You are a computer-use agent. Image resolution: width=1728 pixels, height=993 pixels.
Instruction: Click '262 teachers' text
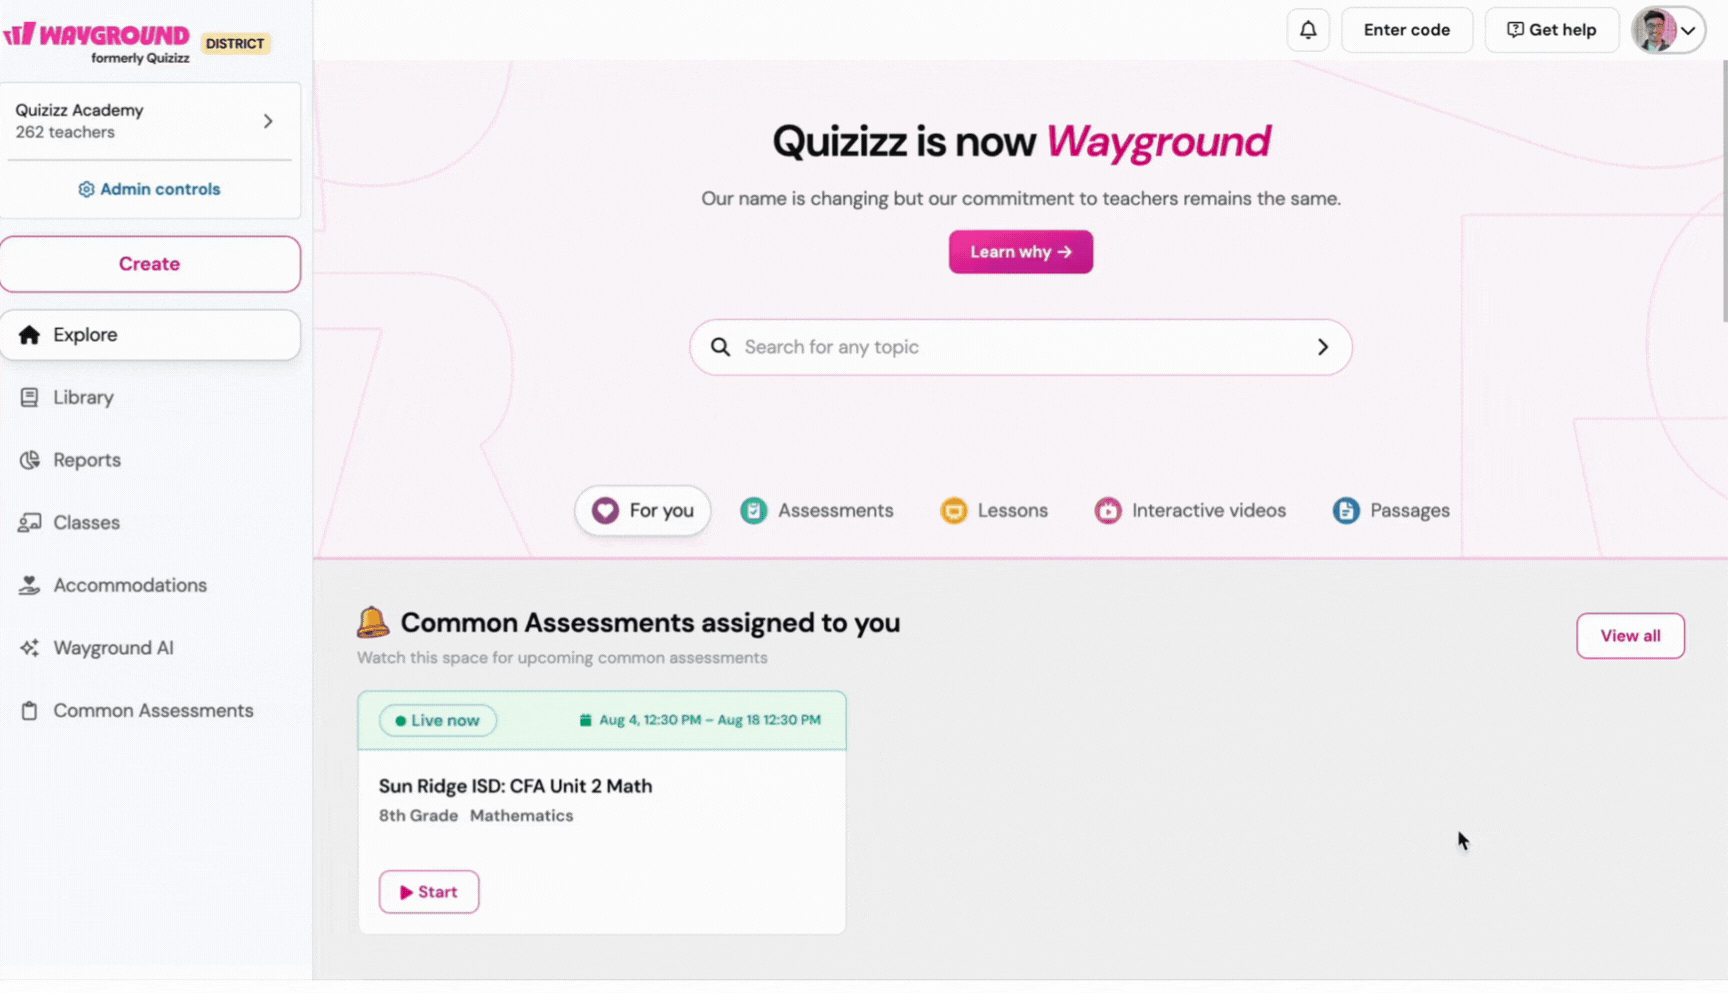coord(65,132)
